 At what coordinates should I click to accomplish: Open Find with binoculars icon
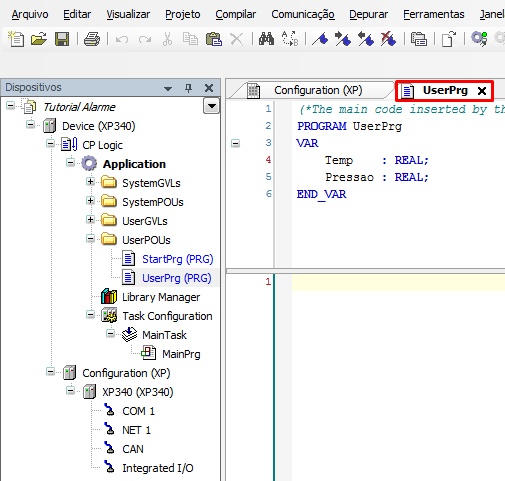click(x=266, y=39)
